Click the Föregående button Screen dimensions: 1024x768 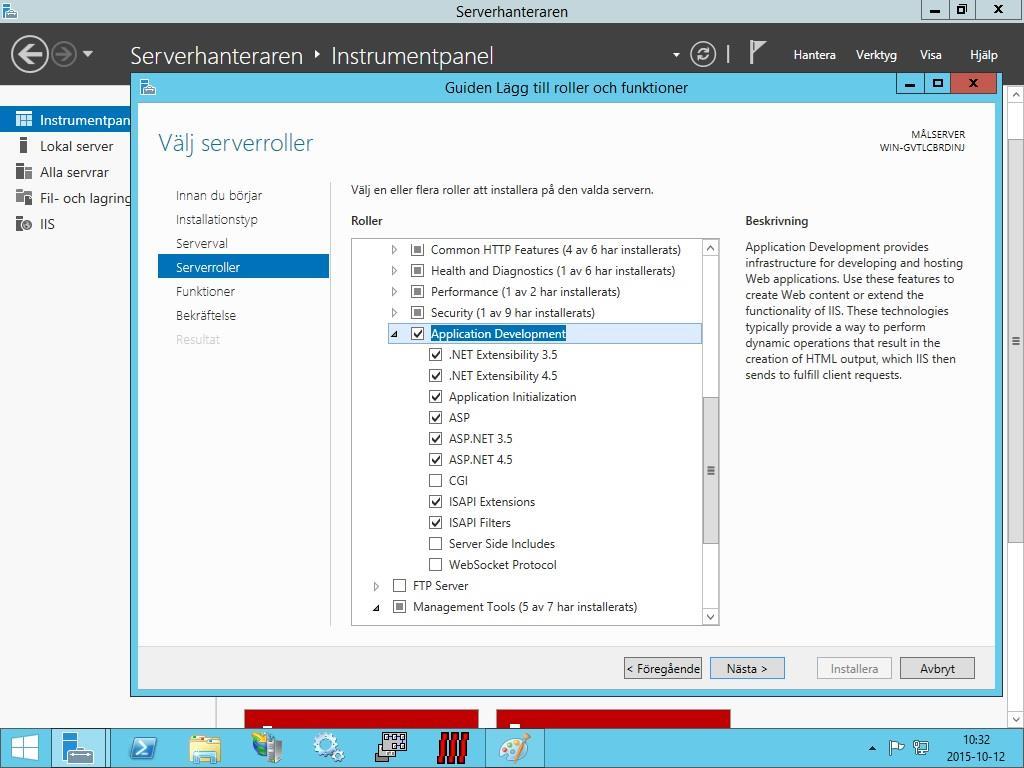coord(663,668)
